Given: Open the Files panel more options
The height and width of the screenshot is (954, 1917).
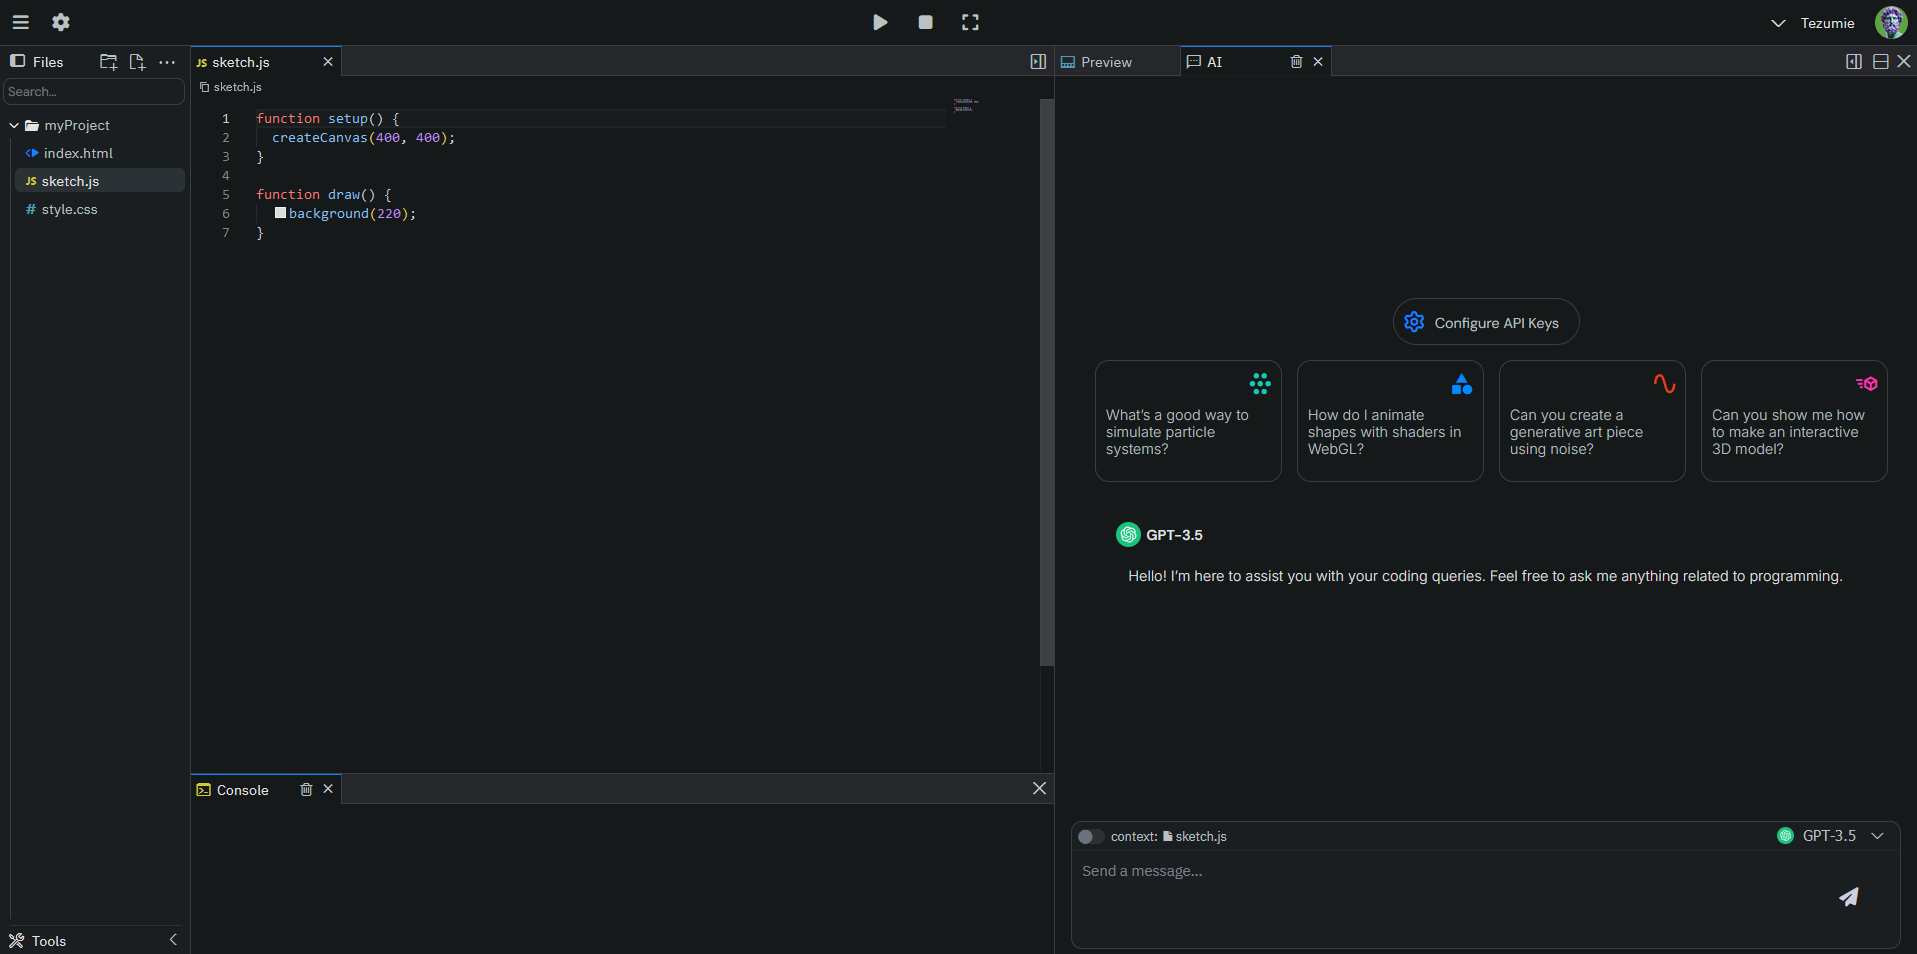Looking at the screenshot, I should [x=167, y=62].
